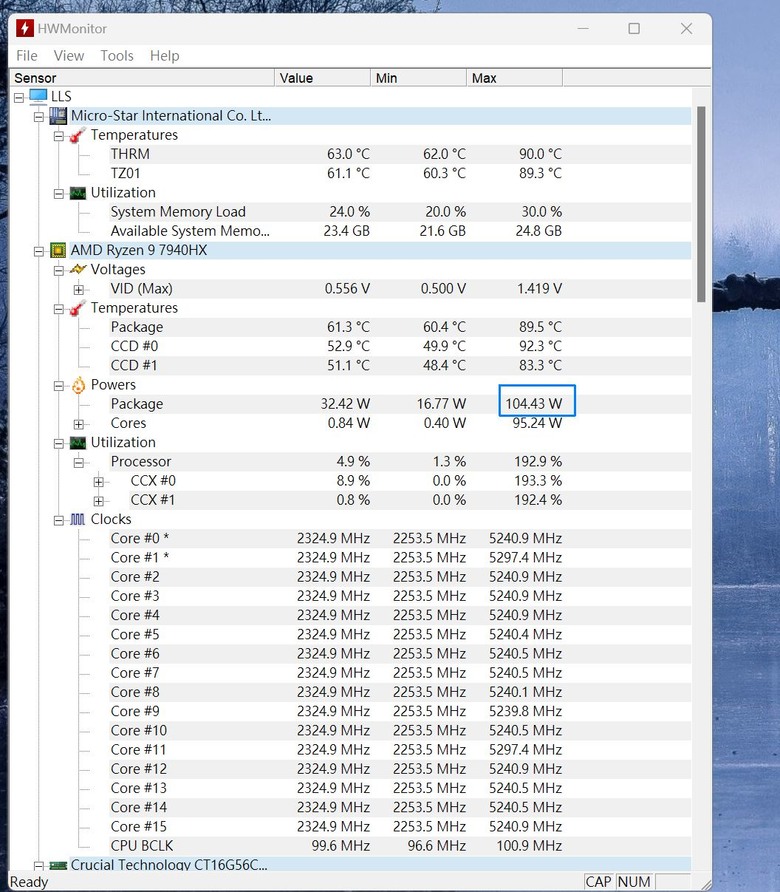Open the File menu
Screen dimensions: 780x892
pos(27,56)
